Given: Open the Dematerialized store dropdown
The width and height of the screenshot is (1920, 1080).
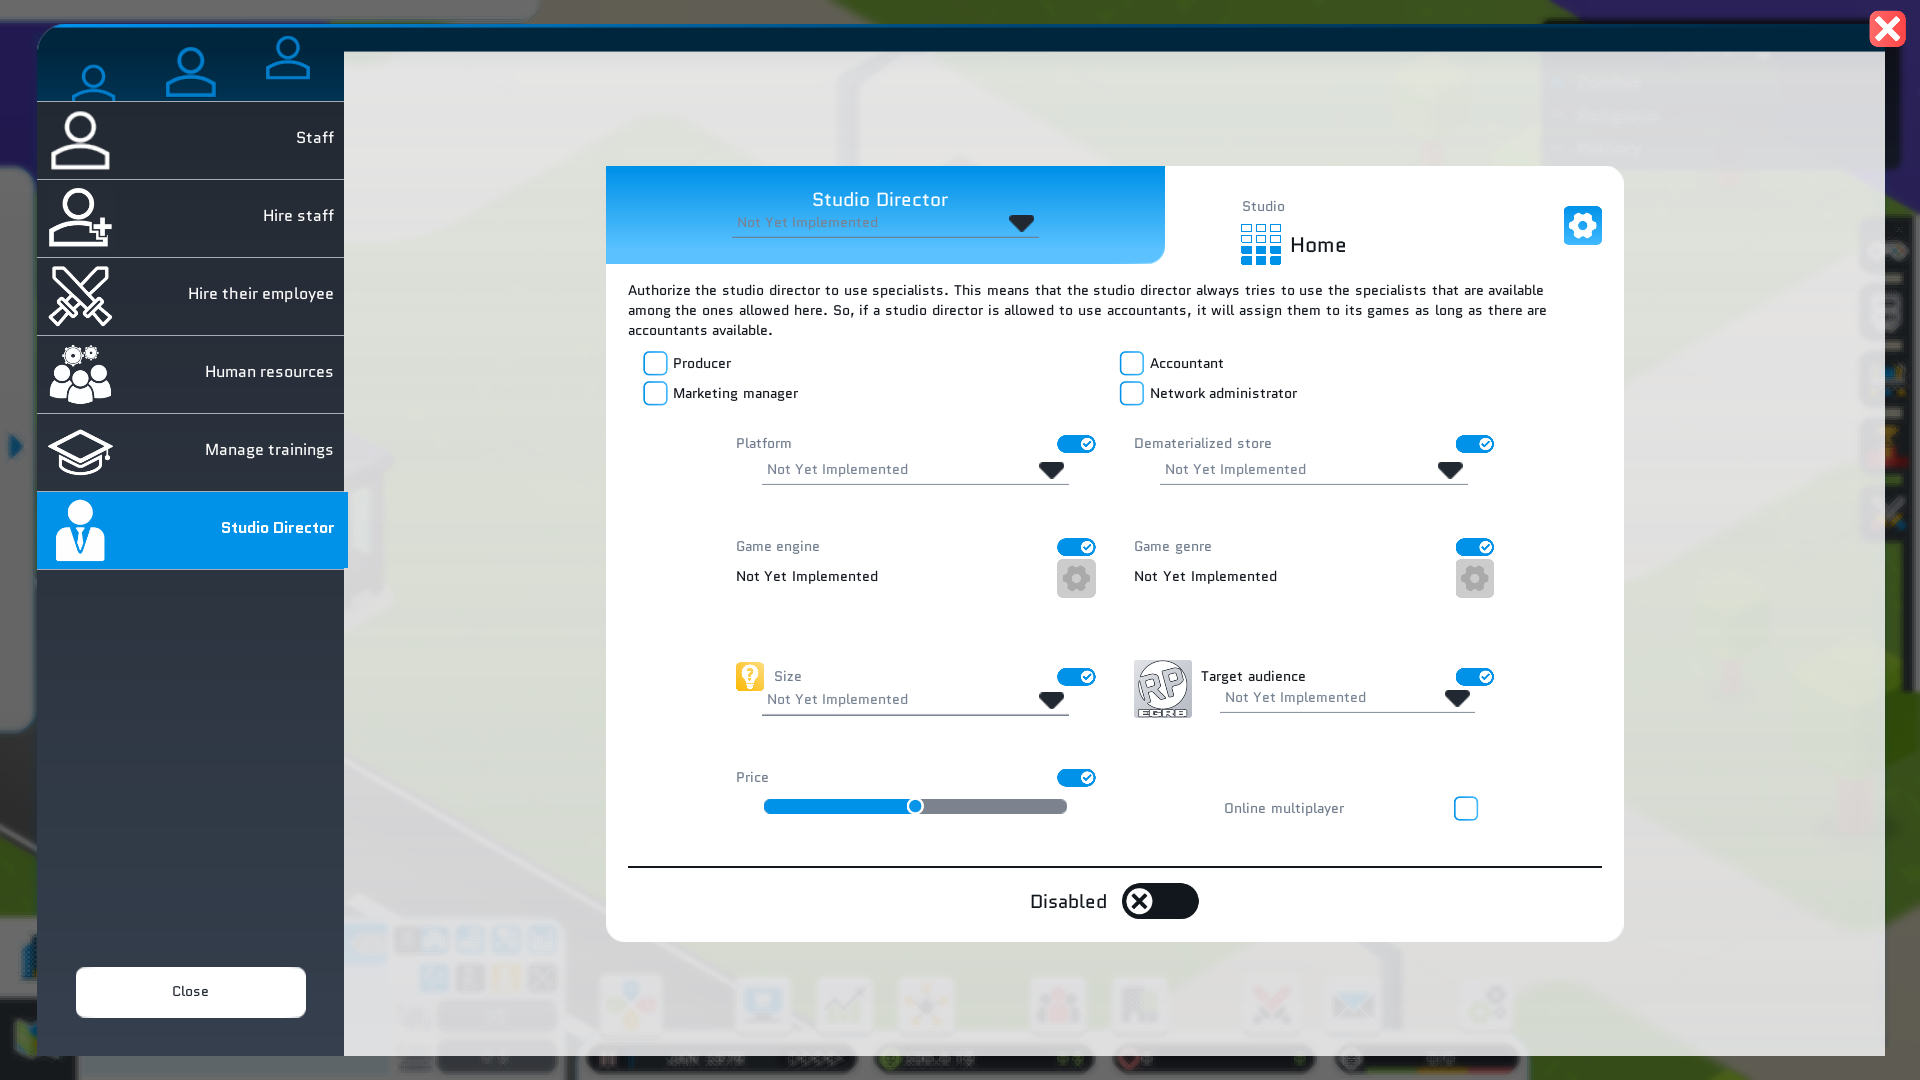Looking at the screenshot, I should click(x=1449, y=470).
